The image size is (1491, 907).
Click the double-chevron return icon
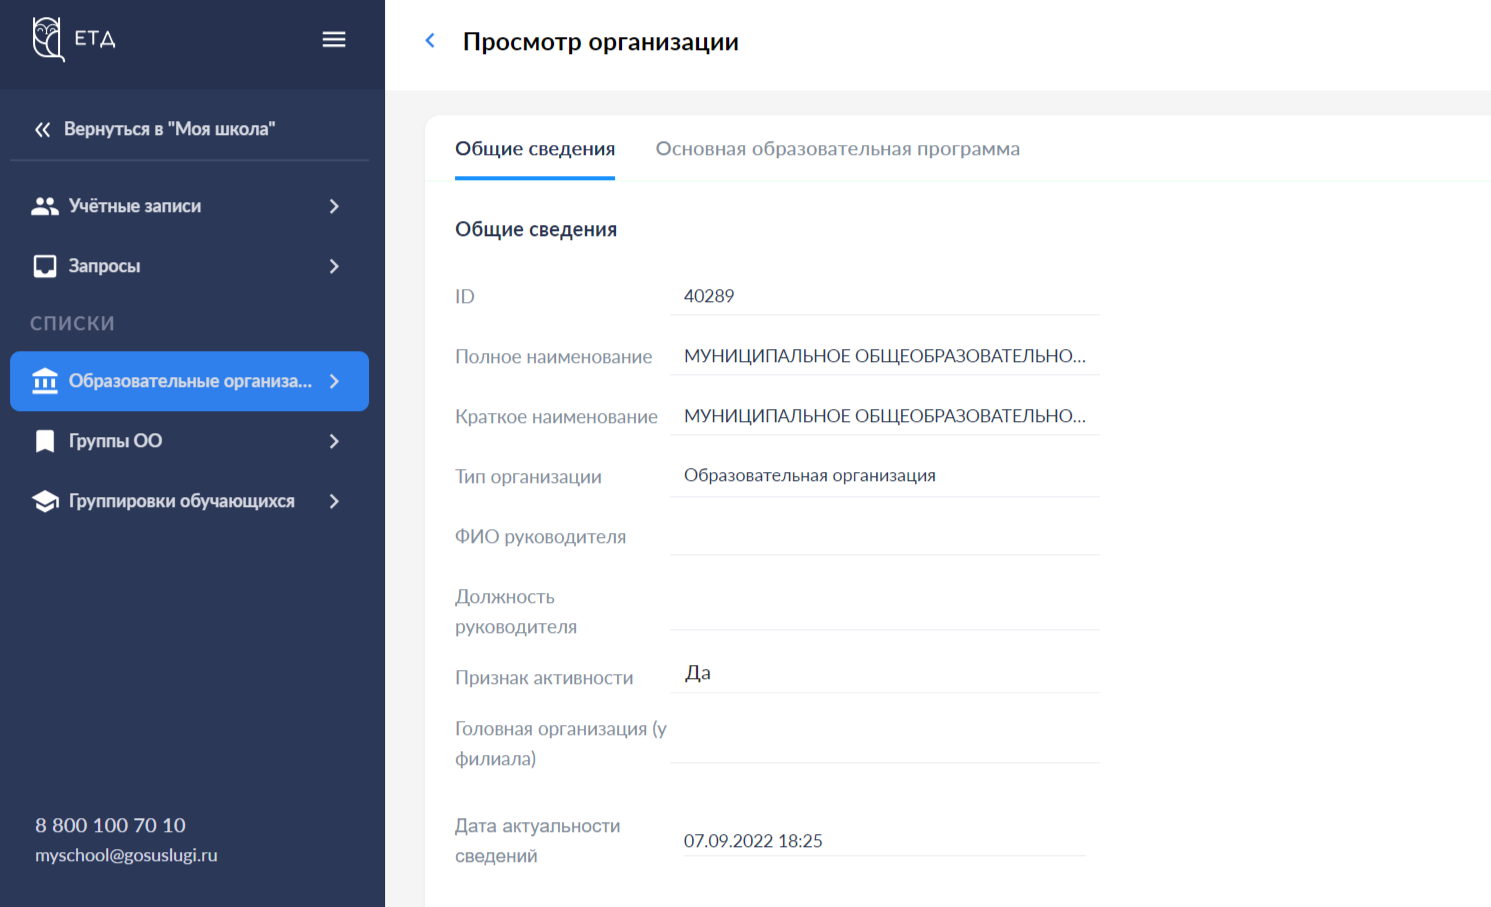coord(42,129)
